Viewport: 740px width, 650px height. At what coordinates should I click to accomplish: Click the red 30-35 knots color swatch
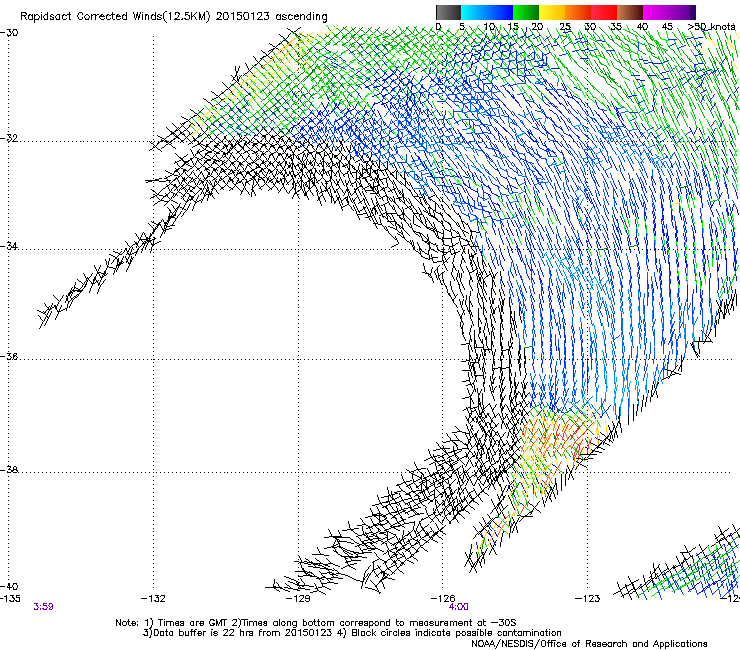604,12
